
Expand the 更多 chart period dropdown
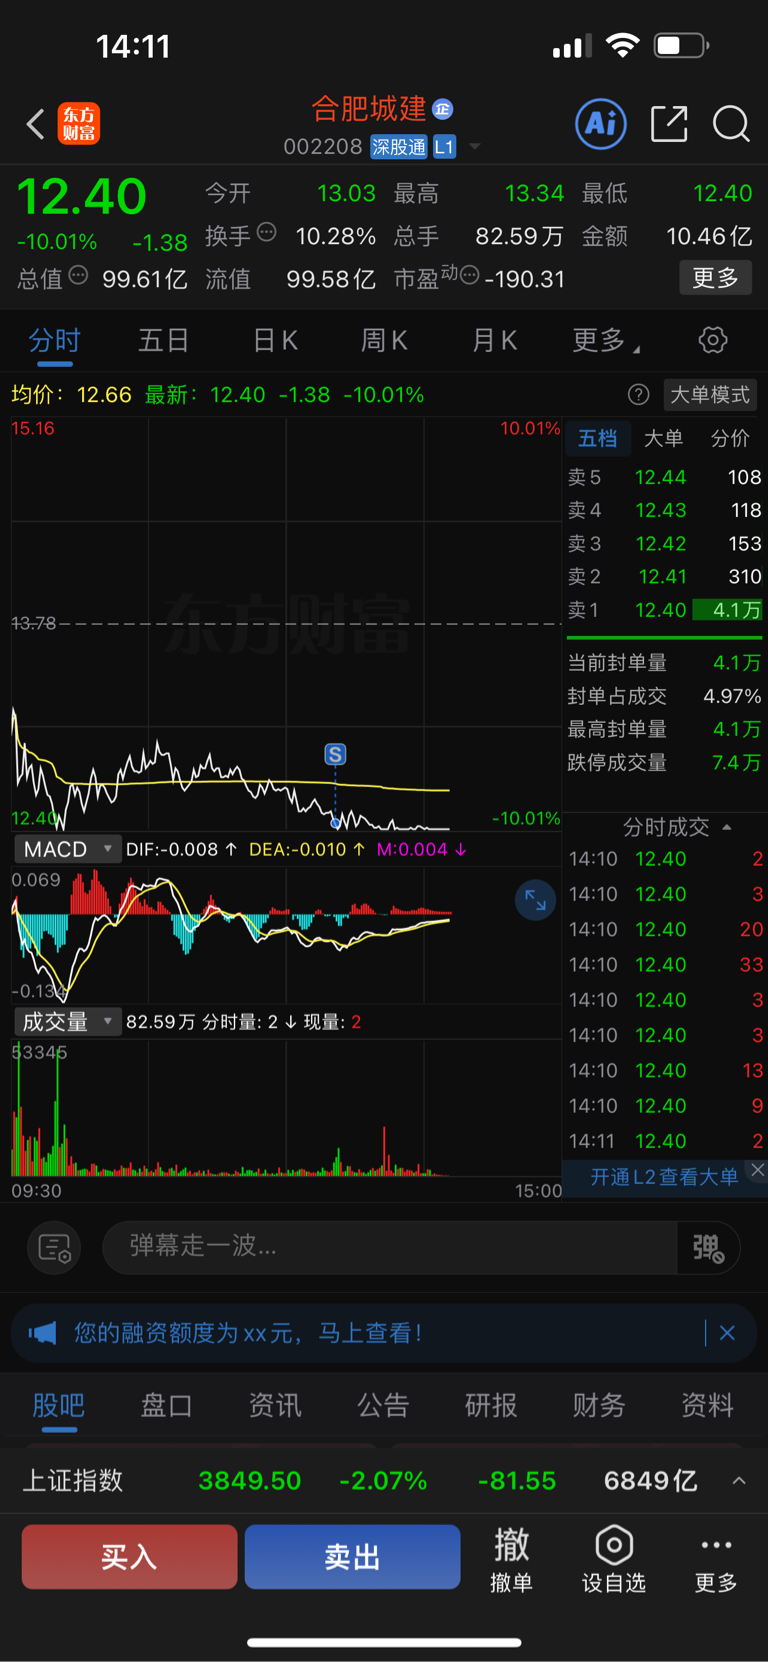coord(606,341)
